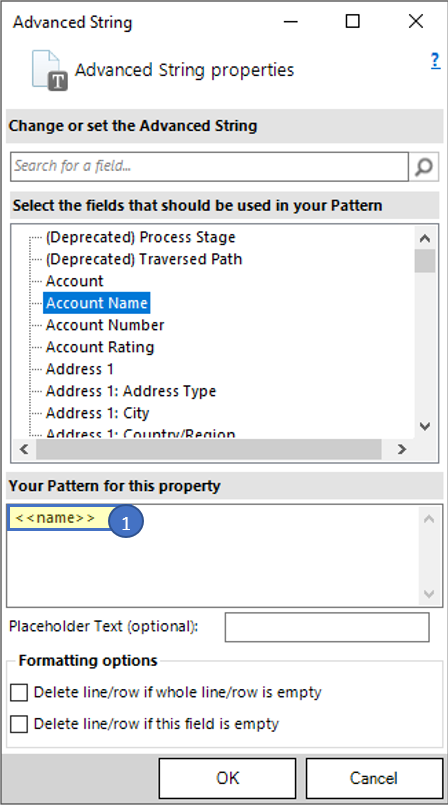Click the field list scroll down arrow
The height and width of the screenshot is (805, 448).
tap(425, 426)
